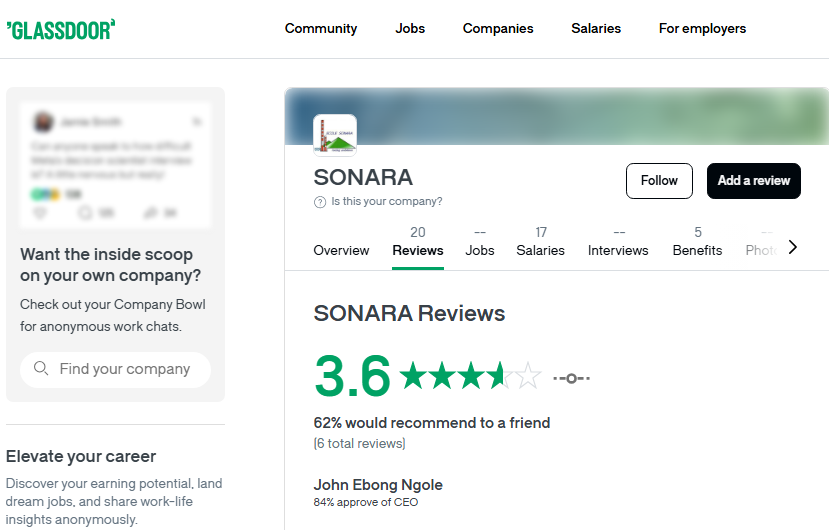
Task: Click the search magnifier icon in Find your company
Action: [41, 368]
